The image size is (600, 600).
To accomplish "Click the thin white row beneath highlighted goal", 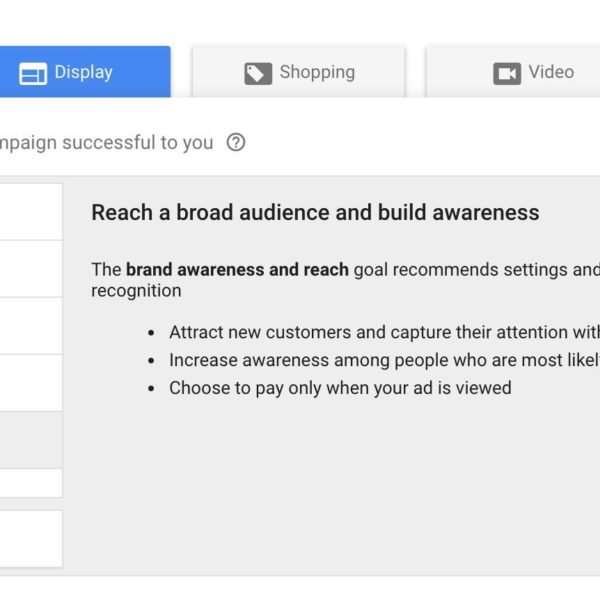I will (x=30, y=483).
